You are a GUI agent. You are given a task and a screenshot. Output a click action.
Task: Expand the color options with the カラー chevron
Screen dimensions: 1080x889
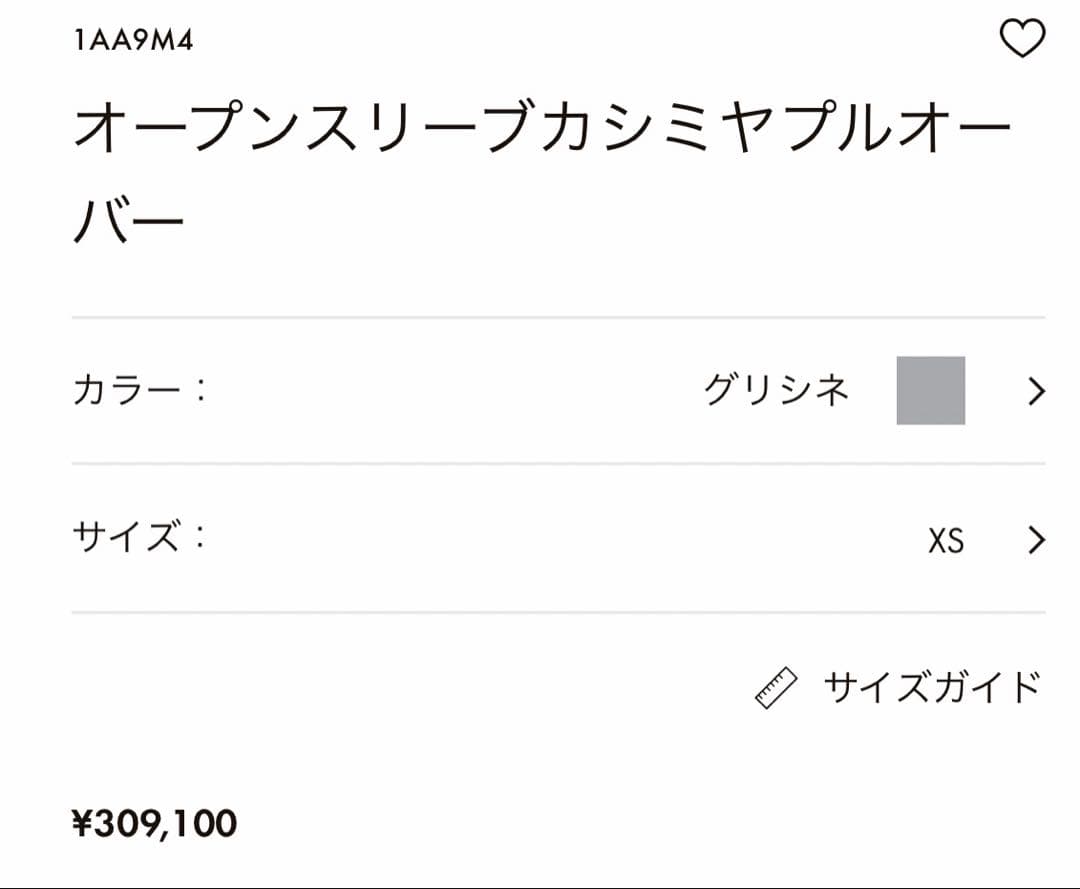click(1035, 393)
